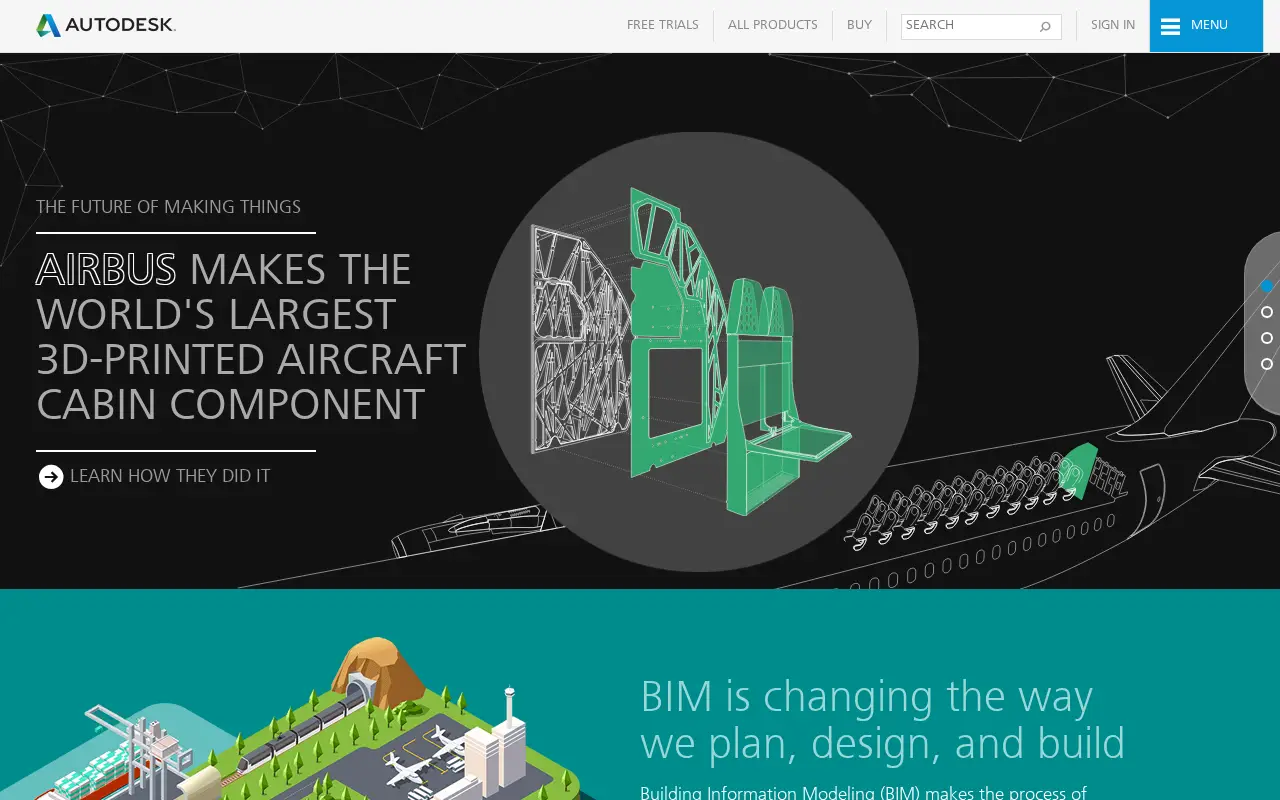The height and width of the screenshot is (800, 1280).
Task: Click the "Building Information Modeling (BIM)" paragraph
Action: (863, 792)
